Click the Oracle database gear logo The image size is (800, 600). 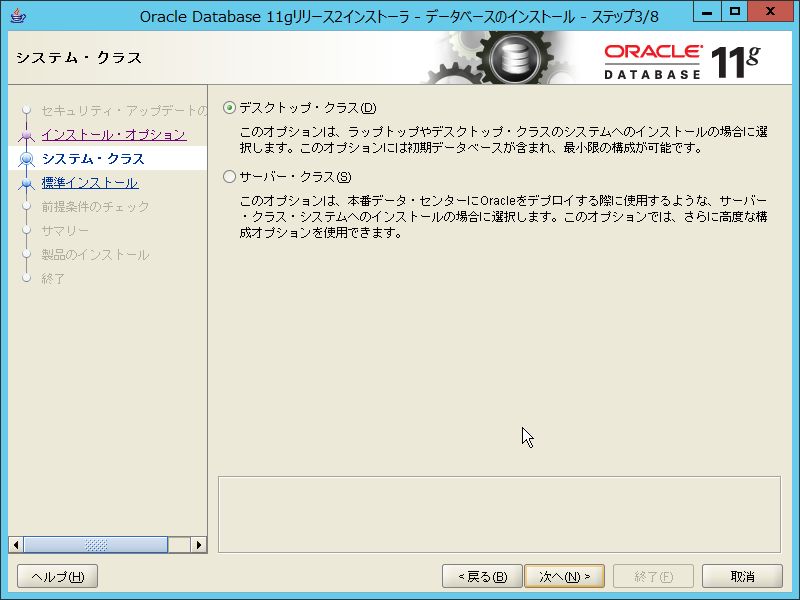(515, 58)
